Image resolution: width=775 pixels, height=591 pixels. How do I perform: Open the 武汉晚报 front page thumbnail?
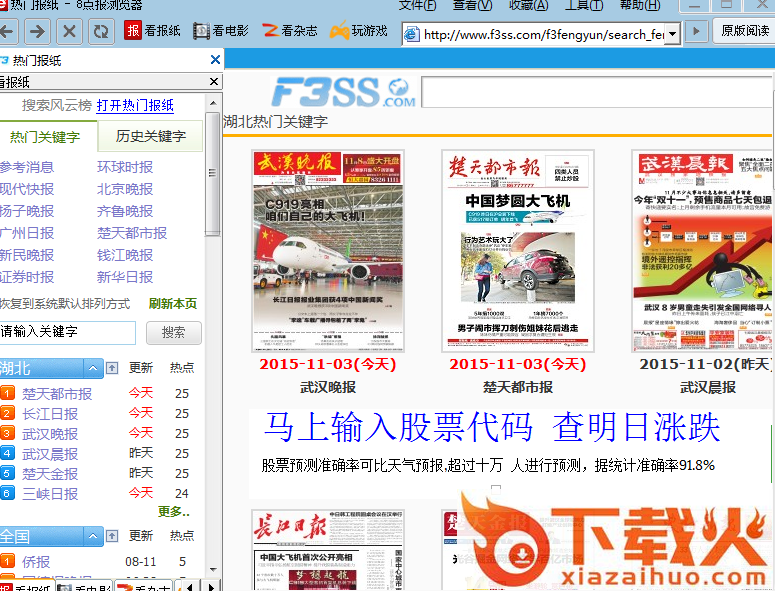tap(328, 251)
